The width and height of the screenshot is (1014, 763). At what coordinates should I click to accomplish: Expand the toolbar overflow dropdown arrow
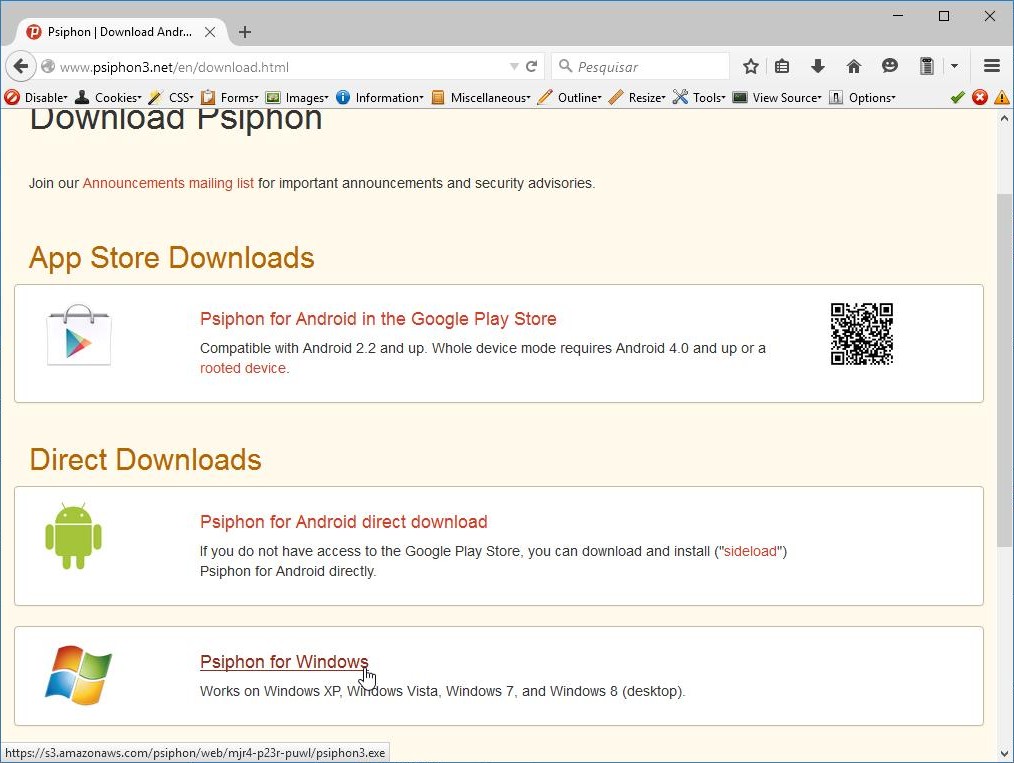point(955,66)
